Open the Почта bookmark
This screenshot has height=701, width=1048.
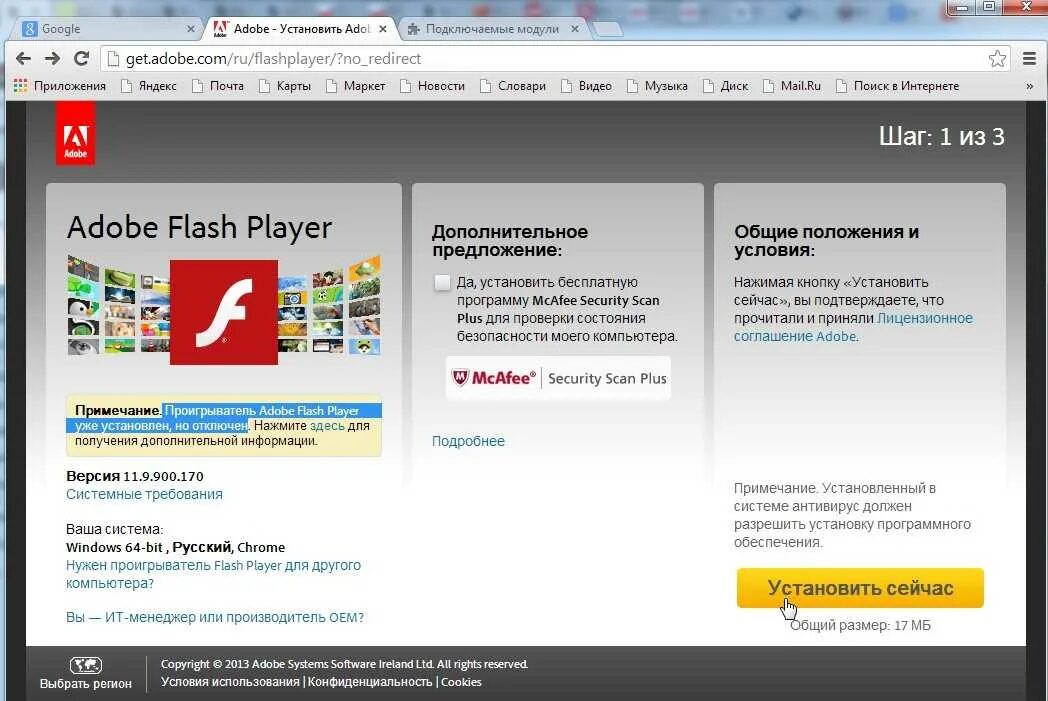pos(218,86)
